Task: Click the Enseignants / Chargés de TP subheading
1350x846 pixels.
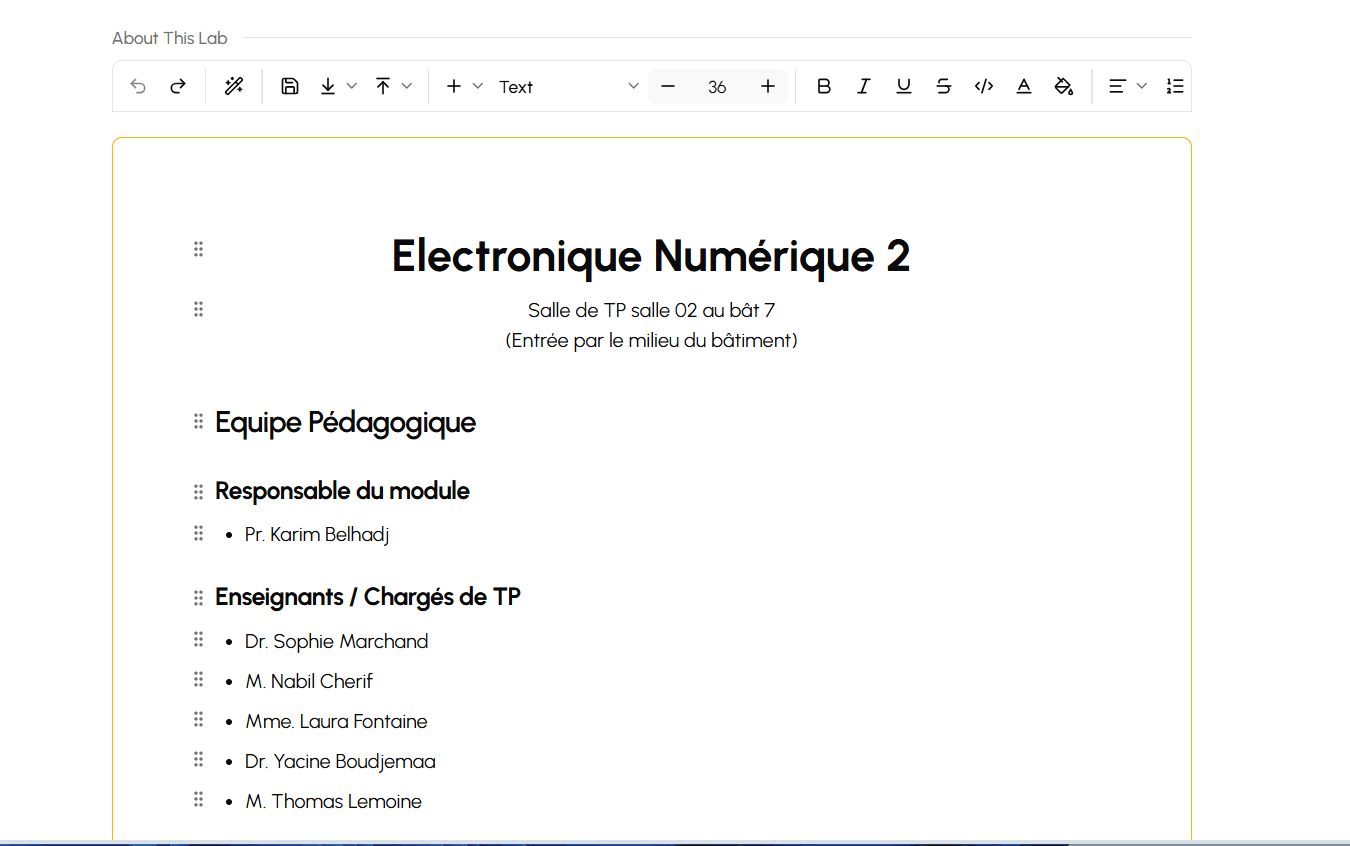Action: click(368, 597)
